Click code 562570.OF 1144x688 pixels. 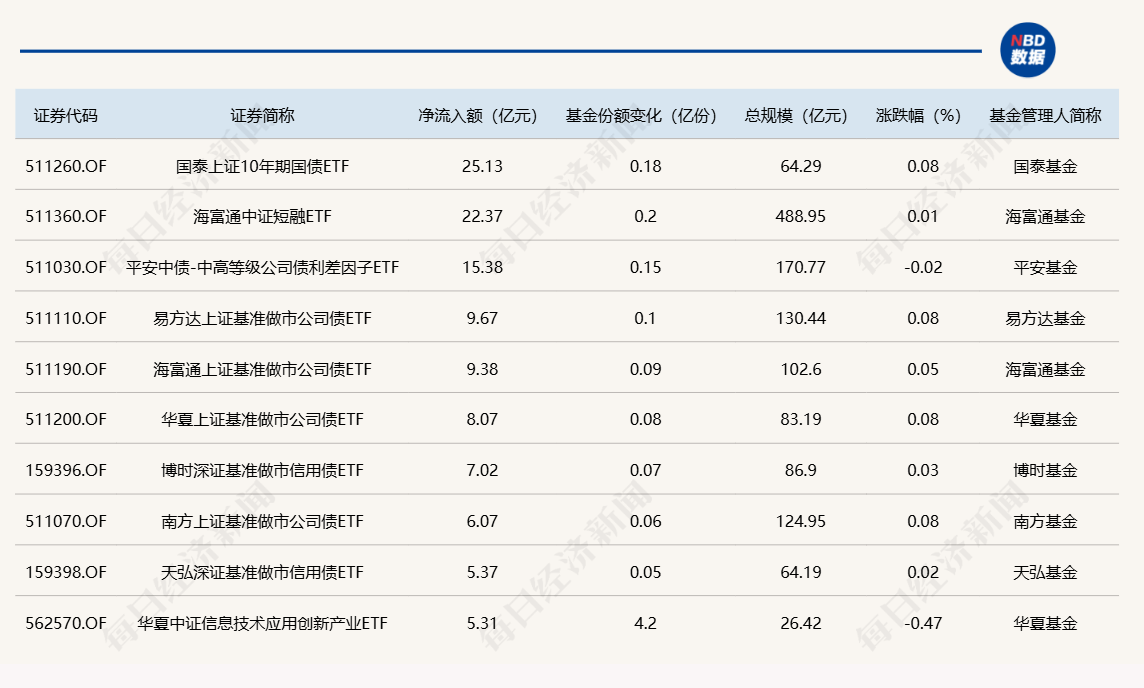coord(66,624)
